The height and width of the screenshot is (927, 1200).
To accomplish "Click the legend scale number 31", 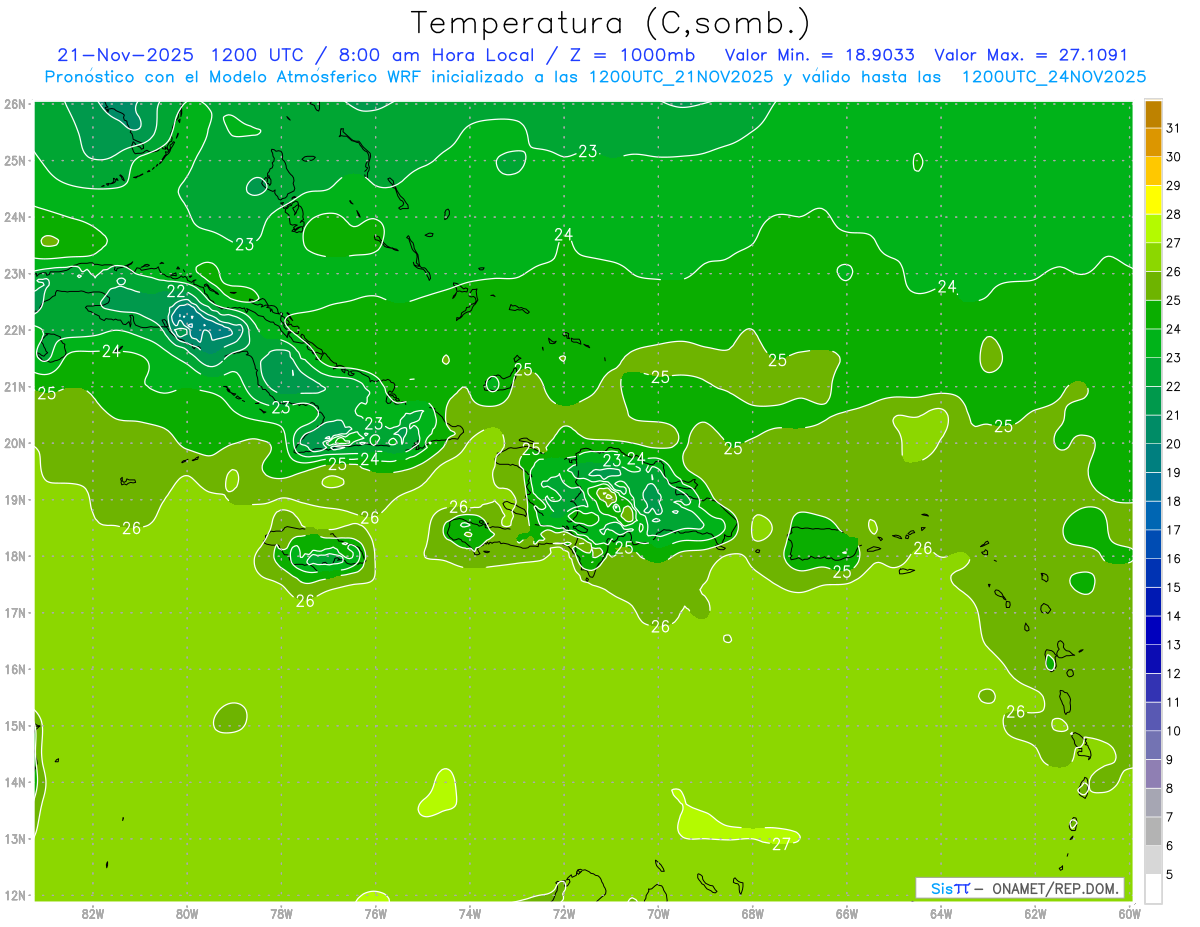I will click(x=1173, y=128).
